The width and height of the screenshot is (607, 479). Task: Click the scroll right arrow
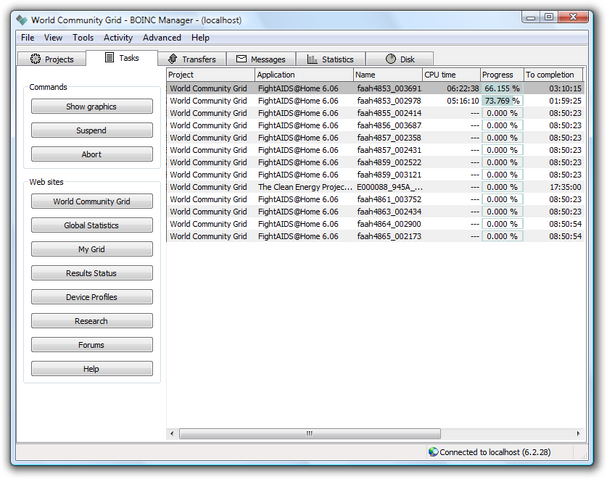click(x=578, y=433)
